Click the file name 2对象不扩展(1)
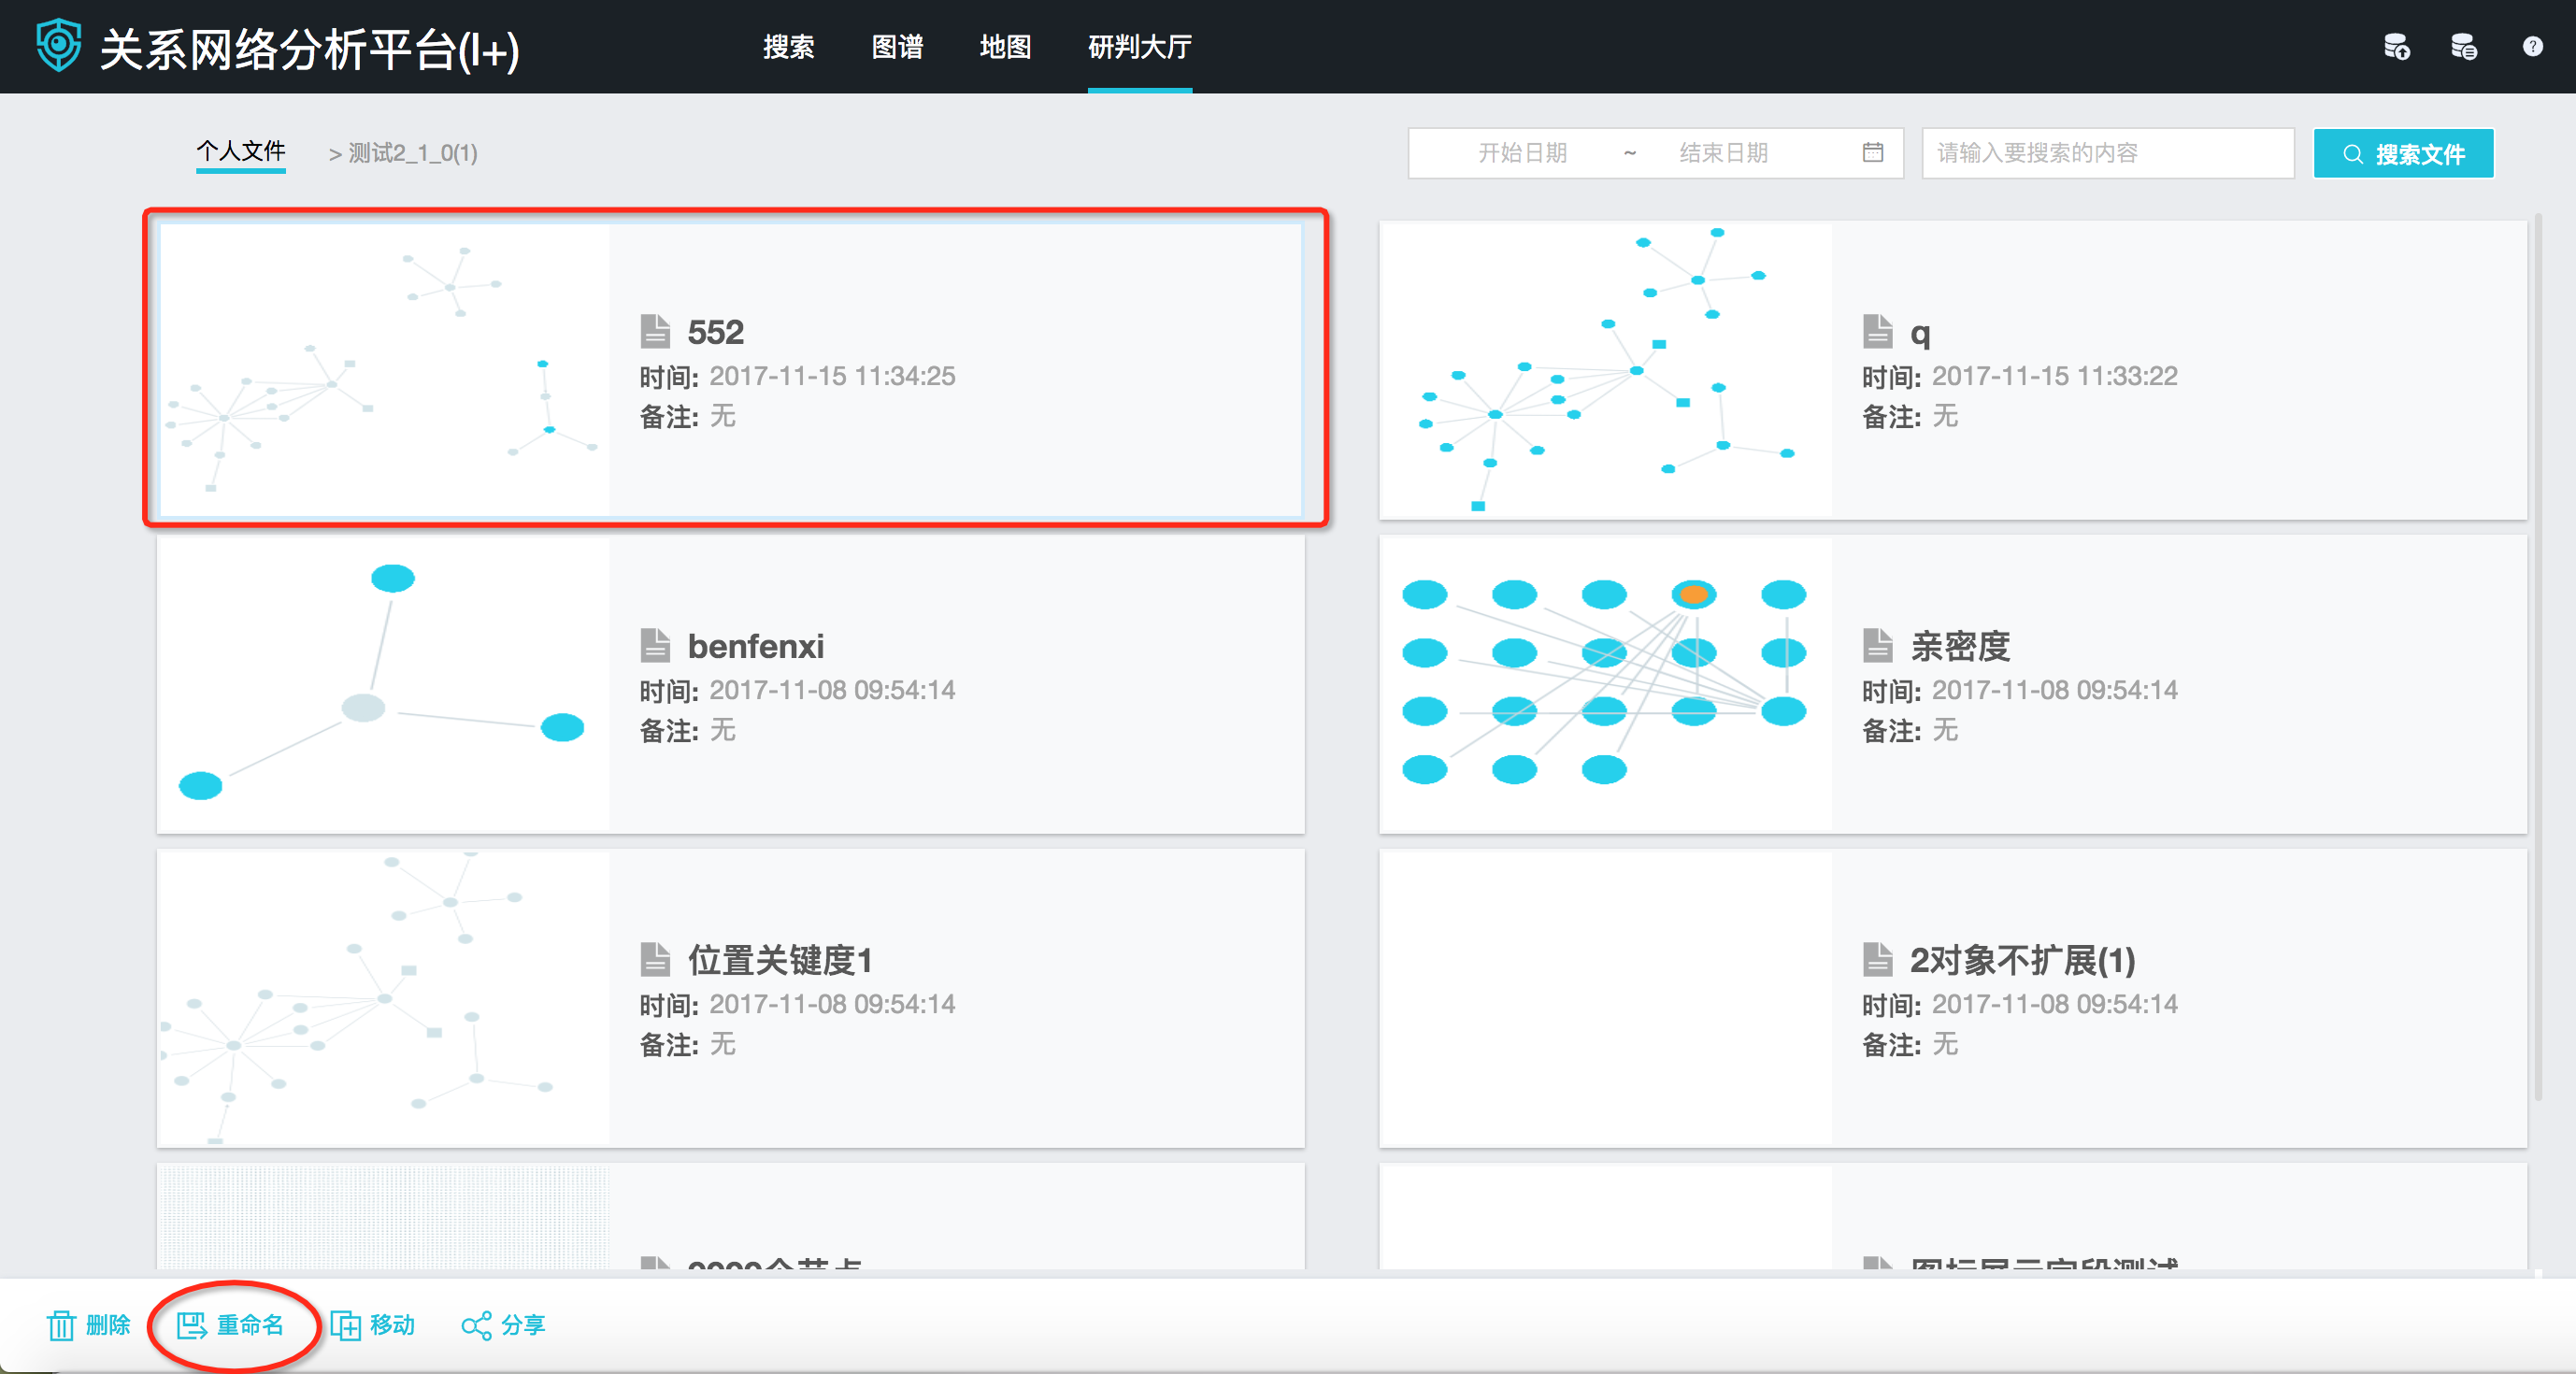This screenshot has width=2576, height=1374. coord(2022,960)
